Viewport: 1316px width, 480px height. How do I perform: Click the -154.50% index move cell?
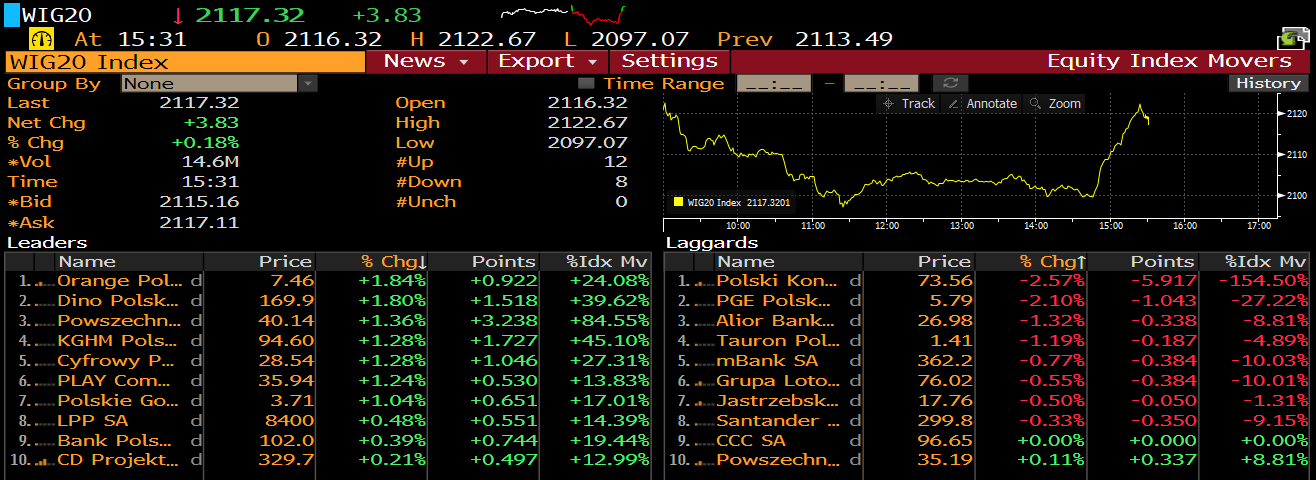point(1262,282)
